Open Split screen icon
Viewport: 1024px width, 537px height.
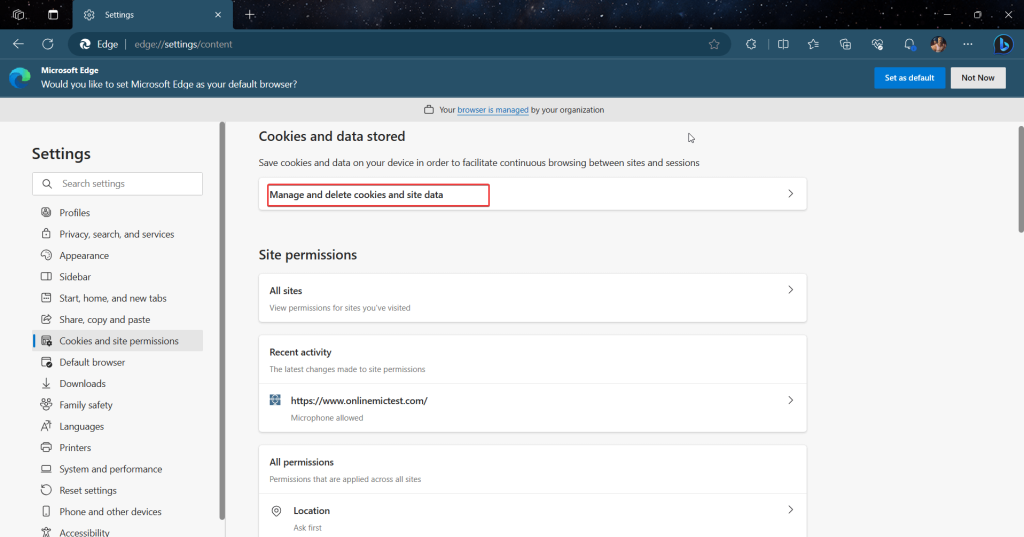(x=783, y=44)
